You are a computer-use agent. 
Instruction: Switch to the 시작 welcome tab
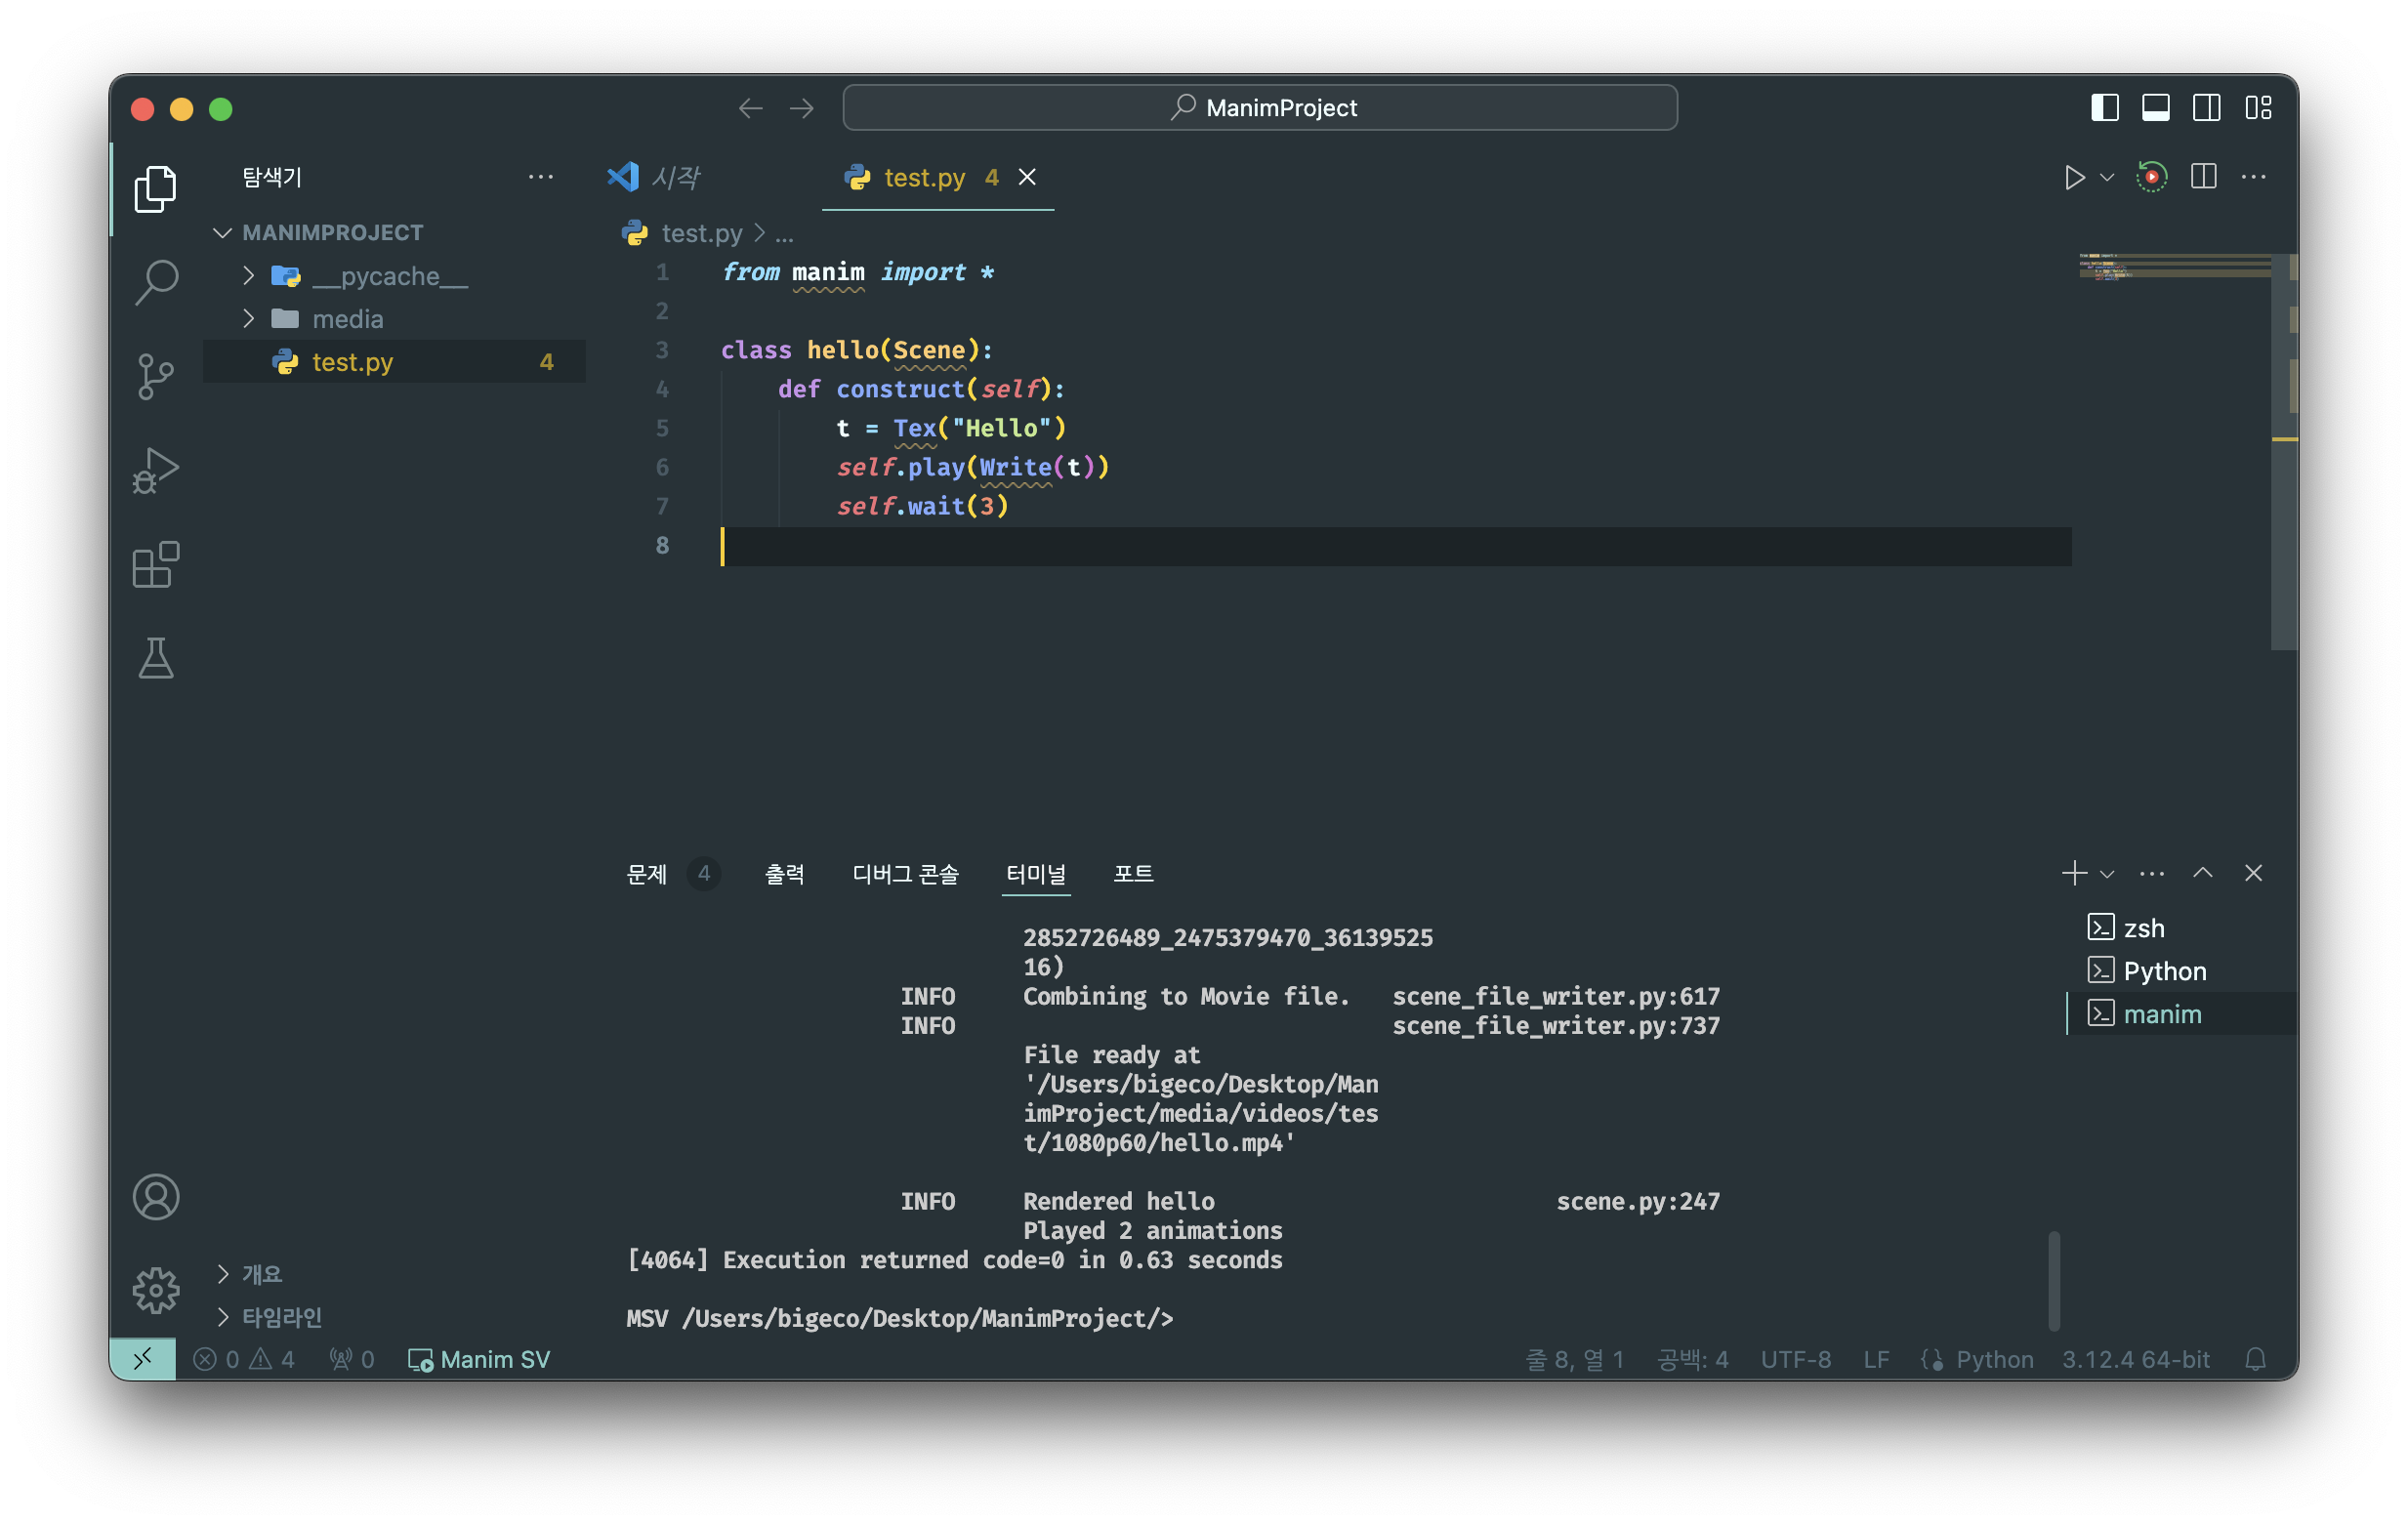point(655,177)
